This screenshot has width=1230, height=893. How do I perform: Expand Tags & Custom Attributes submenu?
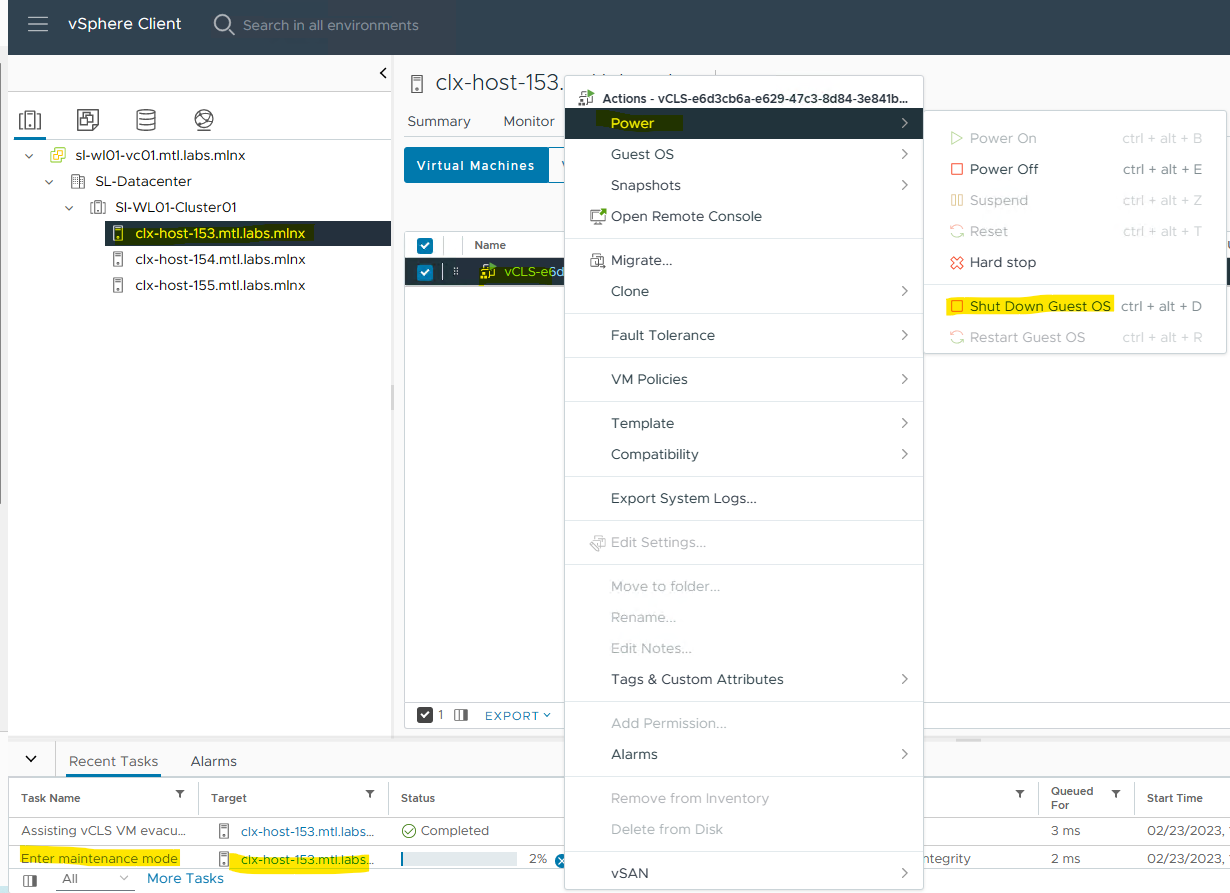744,679
